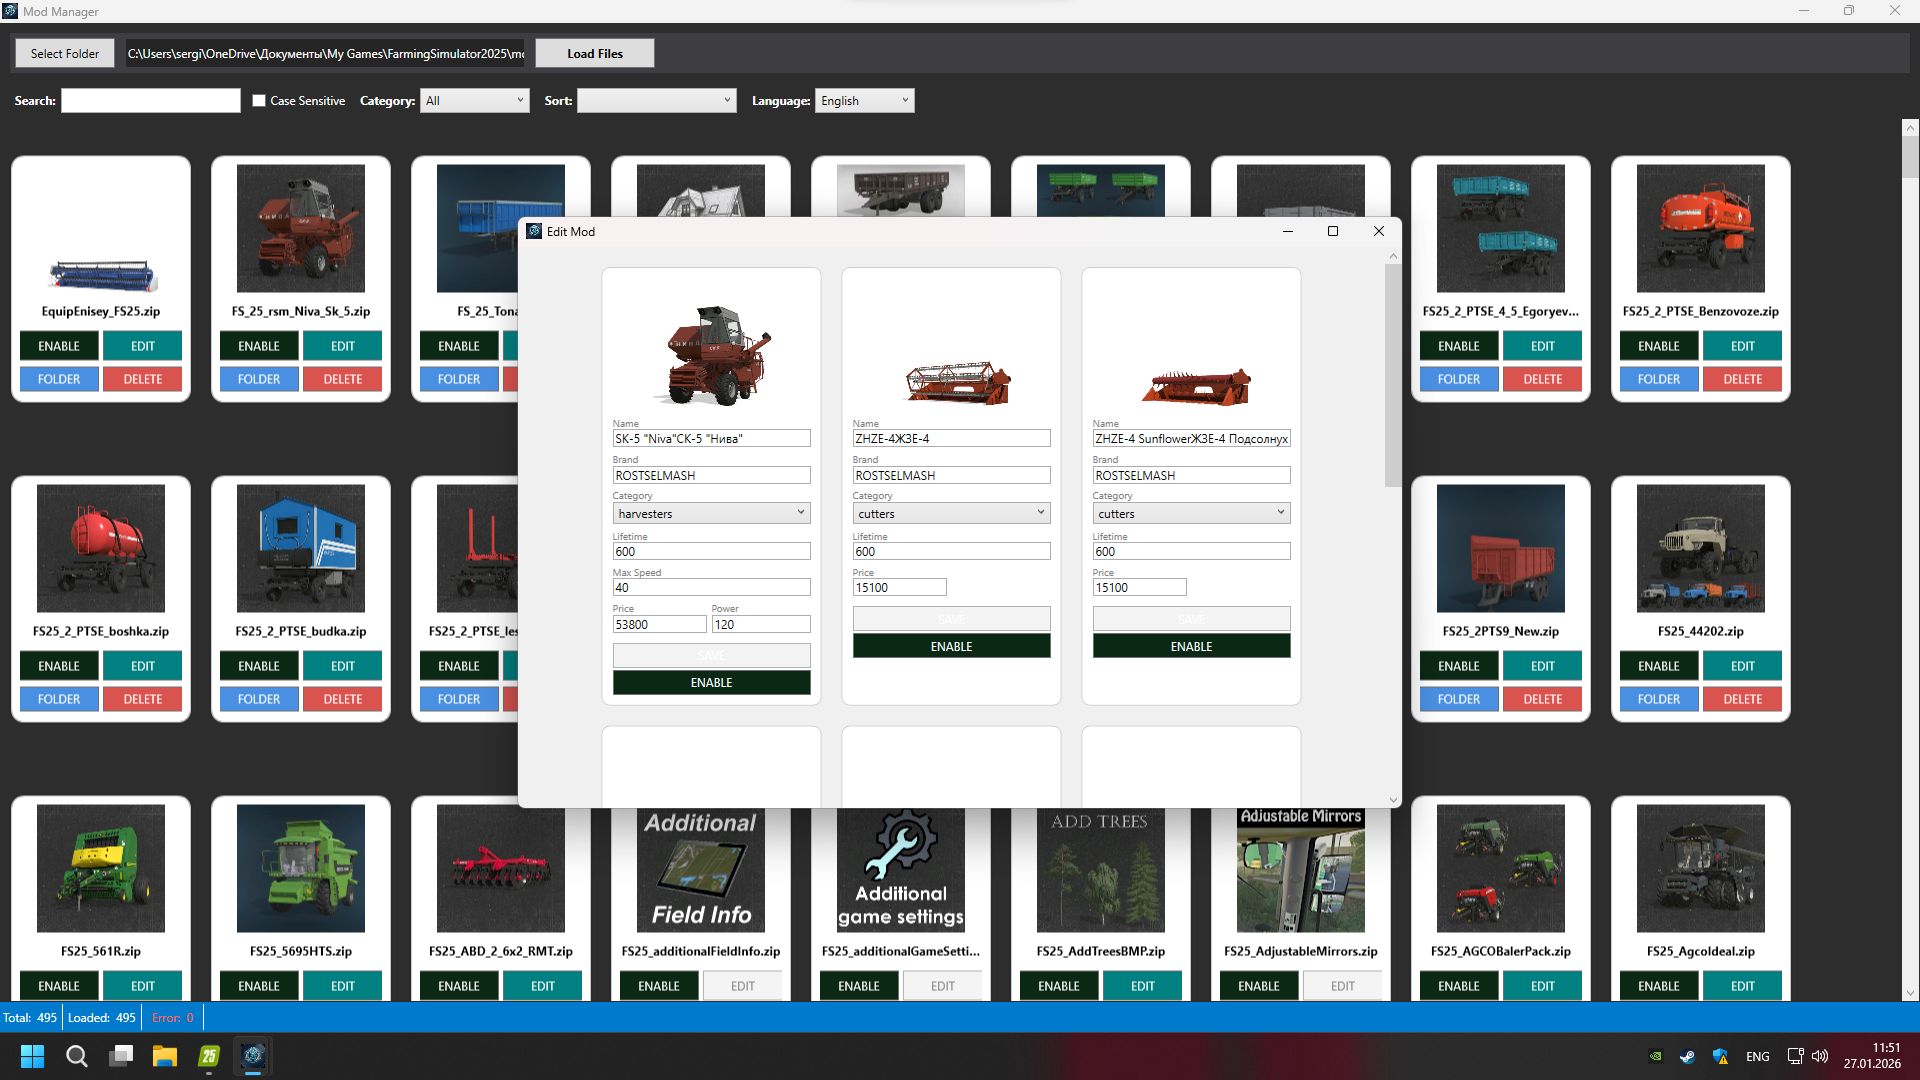1920x1080 pixels.
Task: Open Windows Search via the magnifier icon
Action: [76, 1056]
